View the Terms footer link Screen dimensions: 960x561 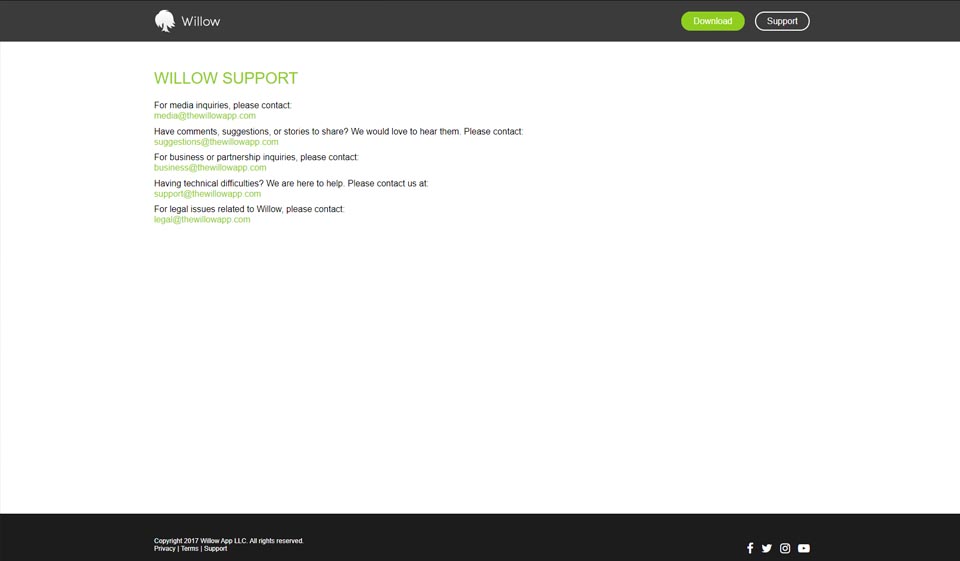189,549
